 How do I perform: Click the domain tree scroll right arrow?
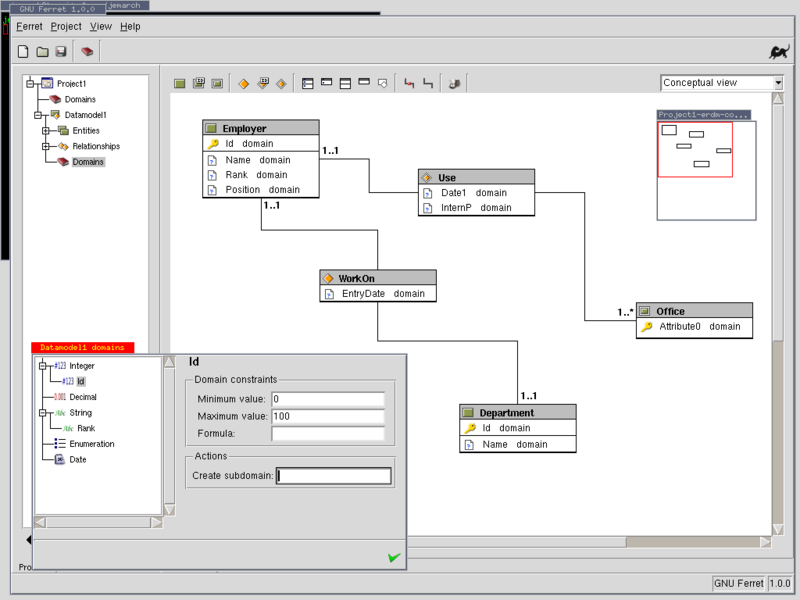pyautogui.click(x=157, y=522)
